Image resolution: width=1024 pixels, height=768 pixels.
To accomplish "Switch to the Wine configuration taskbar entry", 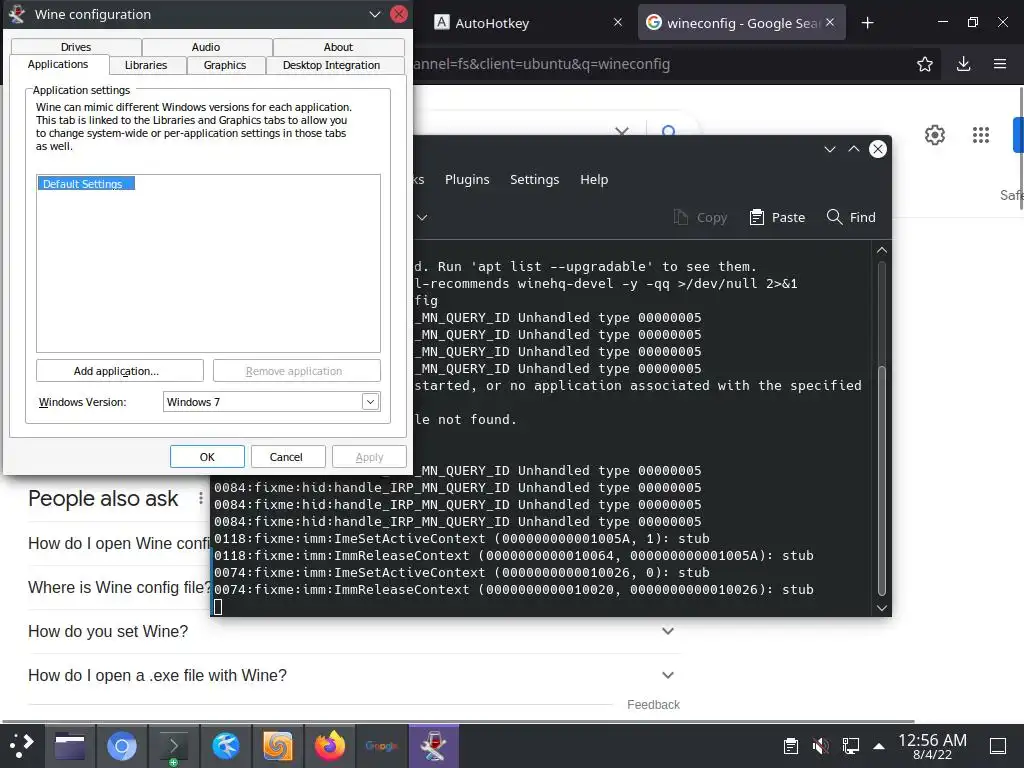I will (434, 746).
